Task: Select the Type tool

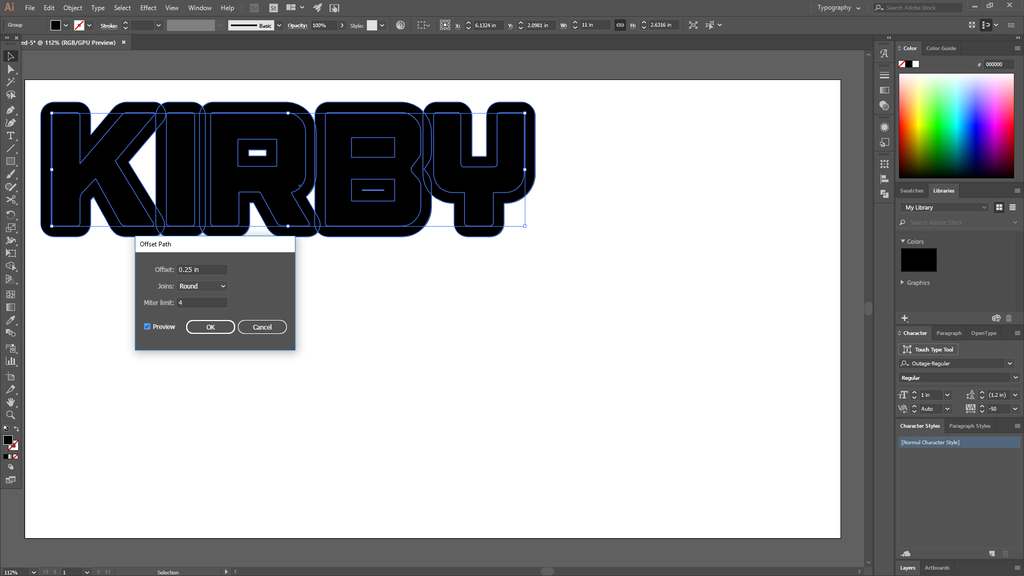Action: [11, 135]
